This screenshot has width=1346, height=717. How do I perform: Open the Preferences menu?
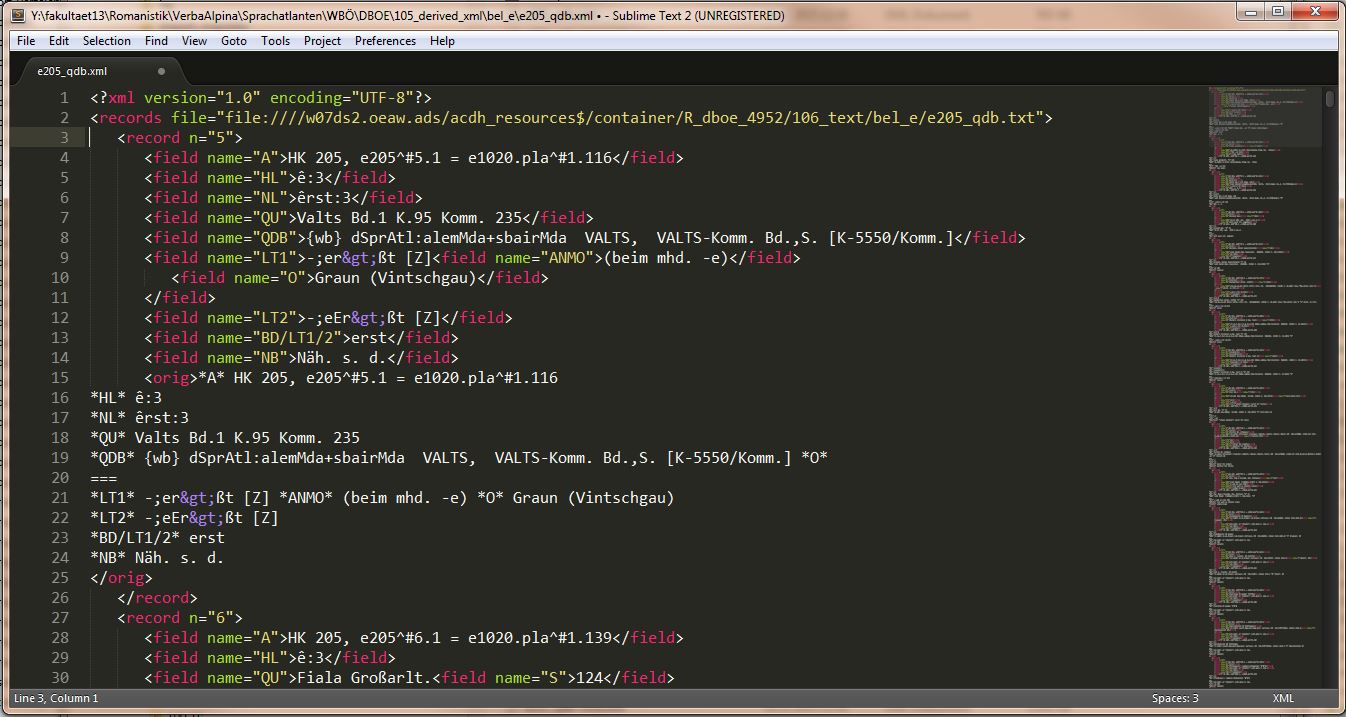click(x=385, y=41)
